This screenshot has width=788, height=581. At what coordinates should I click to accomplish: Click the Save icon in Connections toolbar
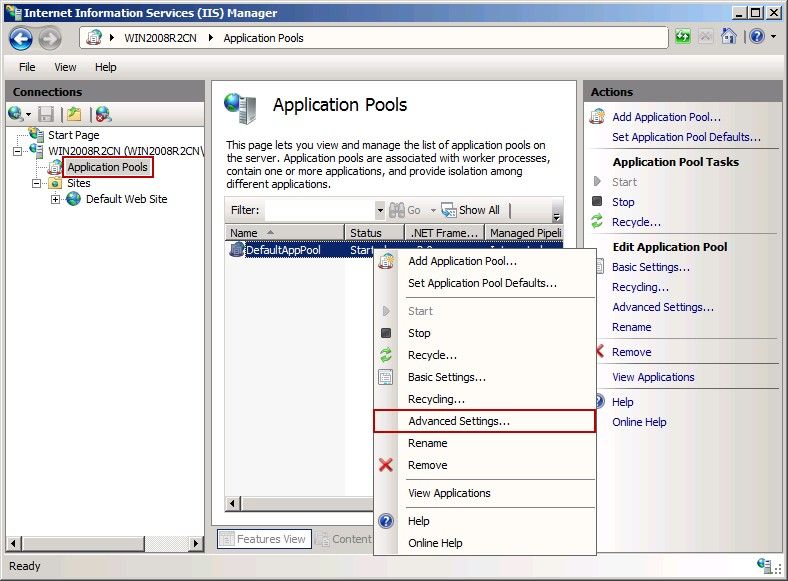pyautogui.click(x=46, y=114)
